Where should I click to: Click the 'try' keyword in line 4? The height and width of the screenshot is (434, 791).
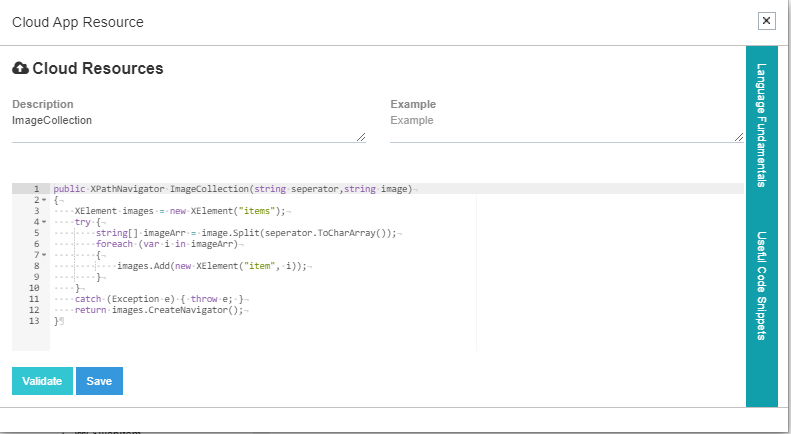coord(83,222)
